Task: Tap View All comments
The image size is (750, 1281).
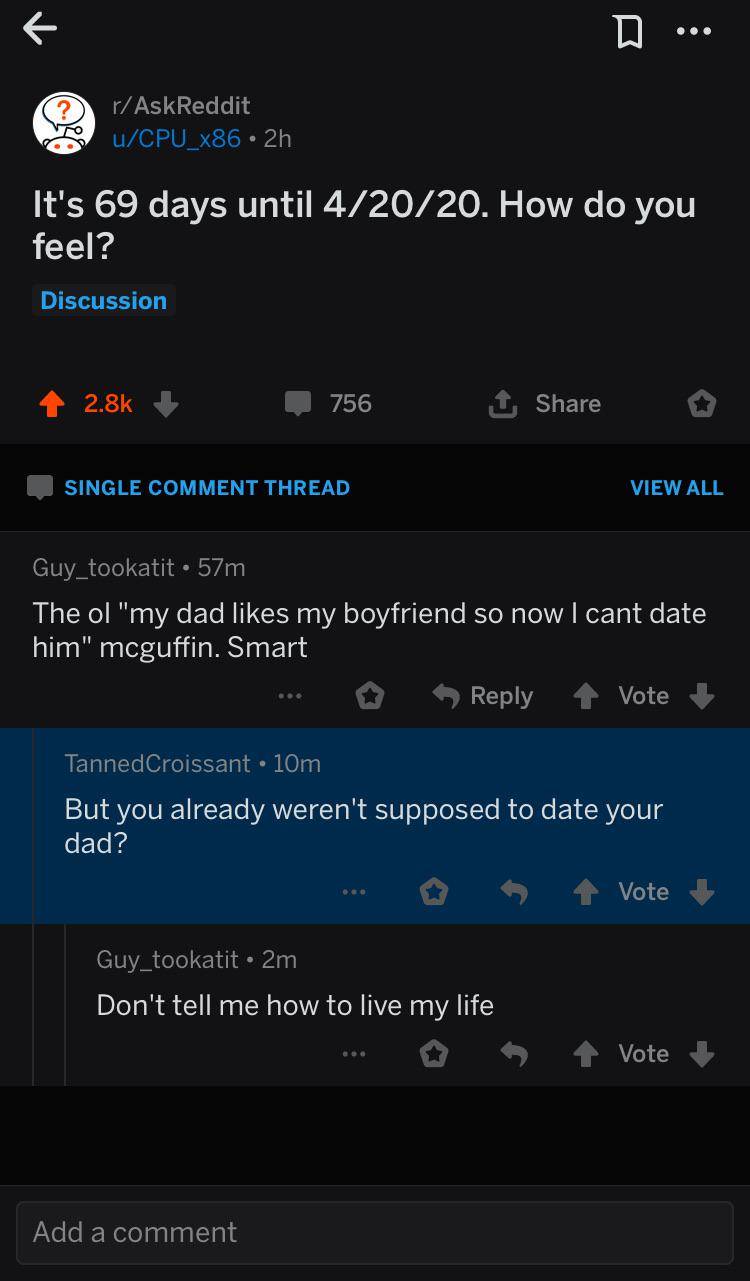Action: coord(676,488)
